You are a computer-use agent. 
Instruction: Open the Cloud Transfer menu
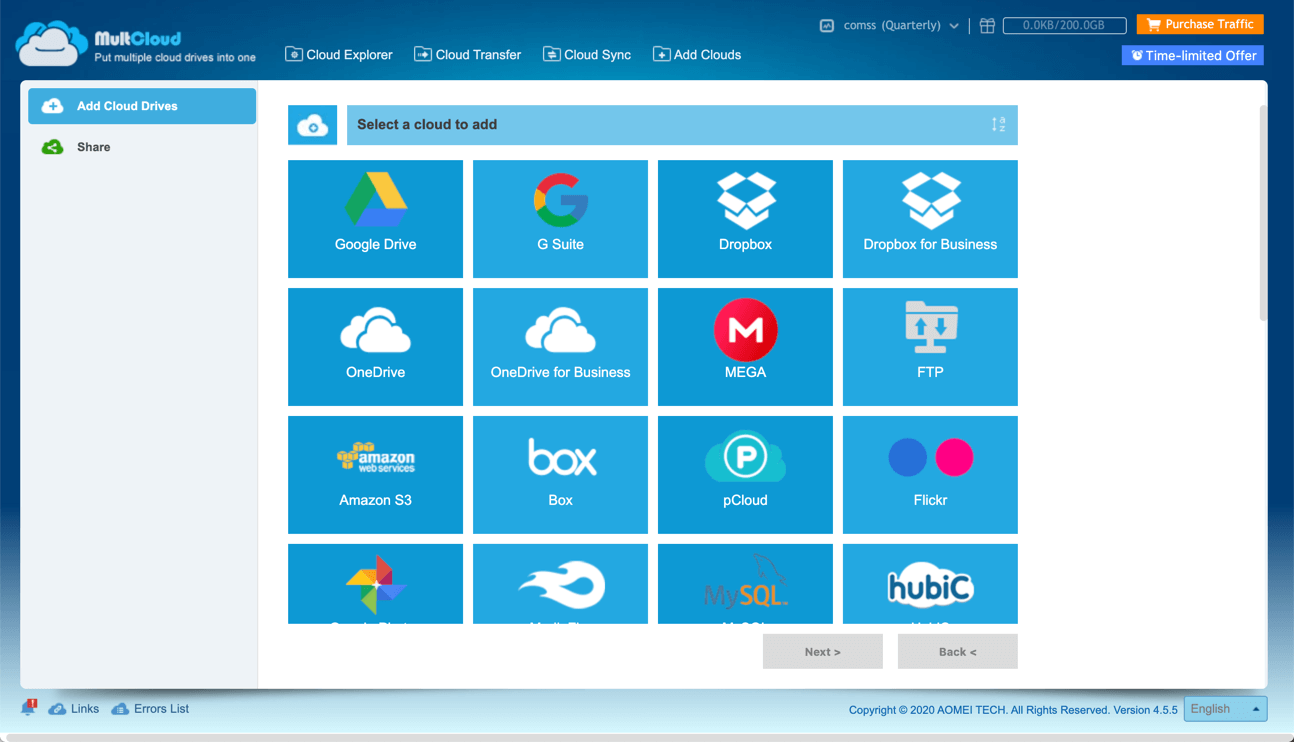coord(468,55)
